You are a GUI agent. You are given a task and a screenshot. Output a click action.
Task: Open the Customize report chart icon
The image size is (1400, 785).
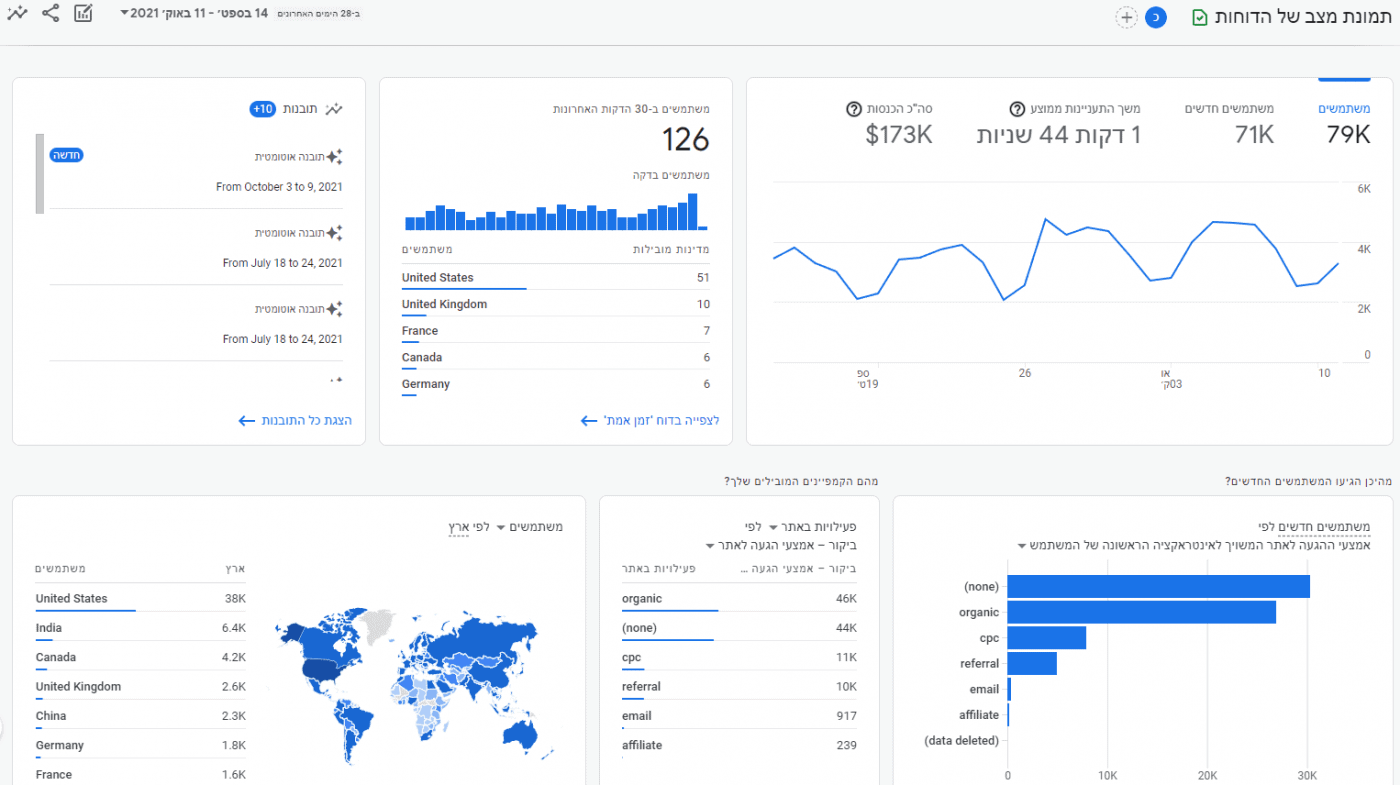pos(84,14)
